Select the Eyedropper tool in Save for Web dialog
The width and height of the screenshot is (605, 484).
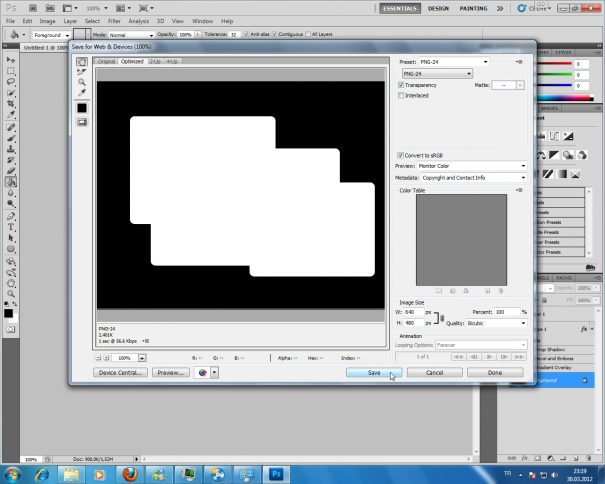[x=81, y=93]
